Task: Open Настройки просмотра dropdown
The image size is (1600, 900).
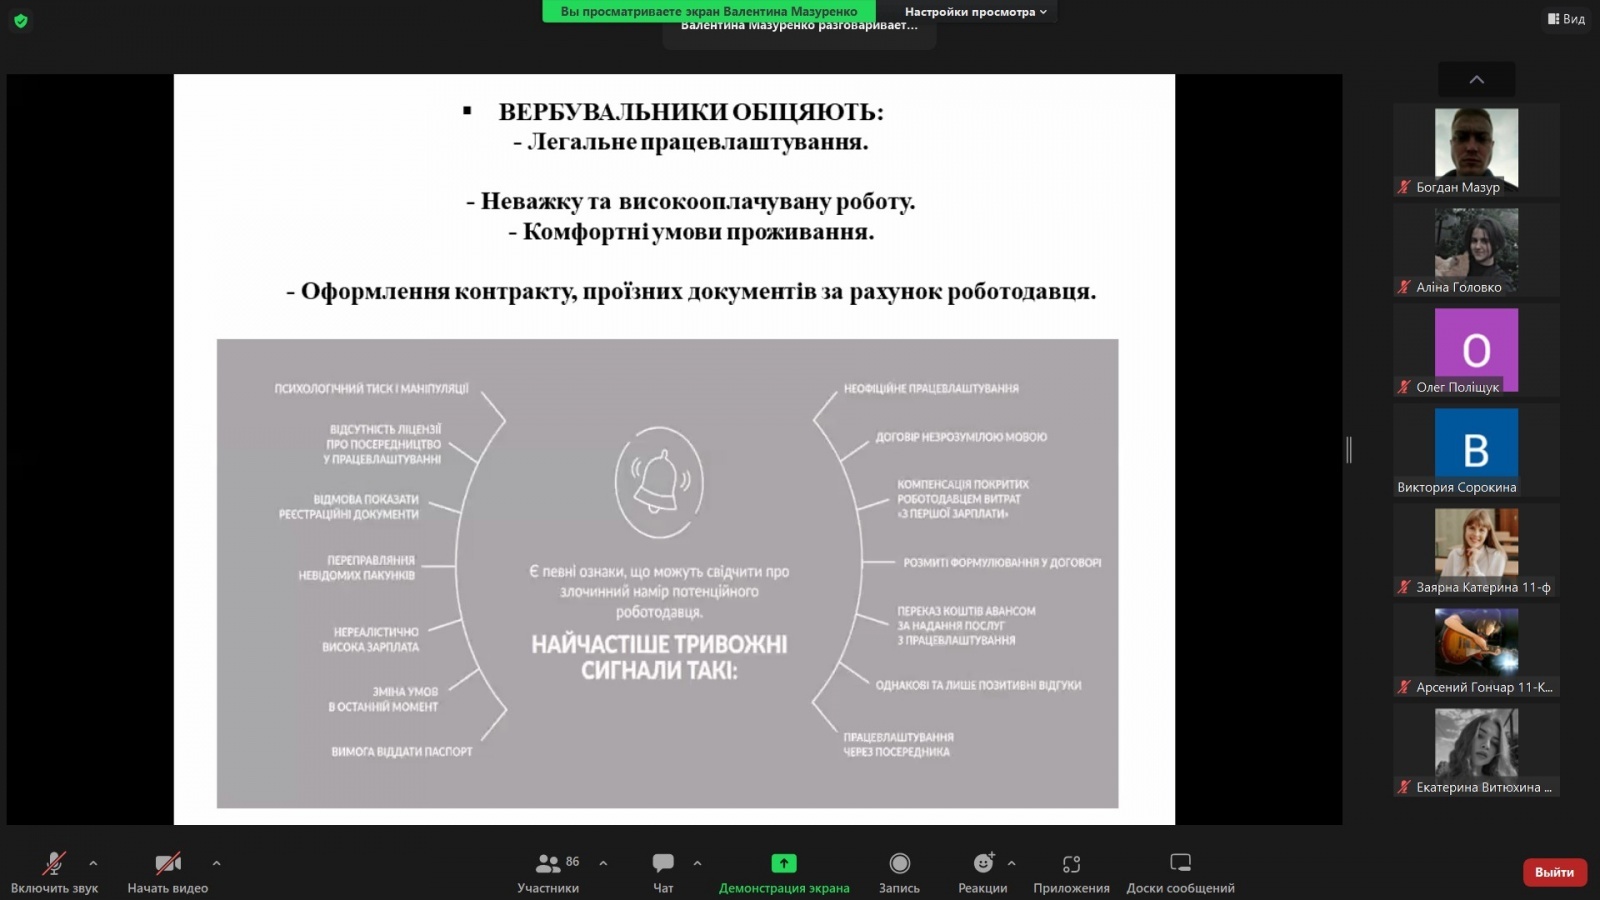Action: point(975,12)
